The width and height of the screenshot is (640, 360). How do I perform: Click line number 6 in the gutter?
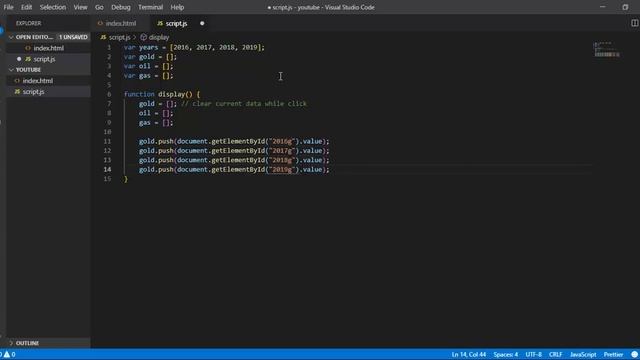(109, 94)
